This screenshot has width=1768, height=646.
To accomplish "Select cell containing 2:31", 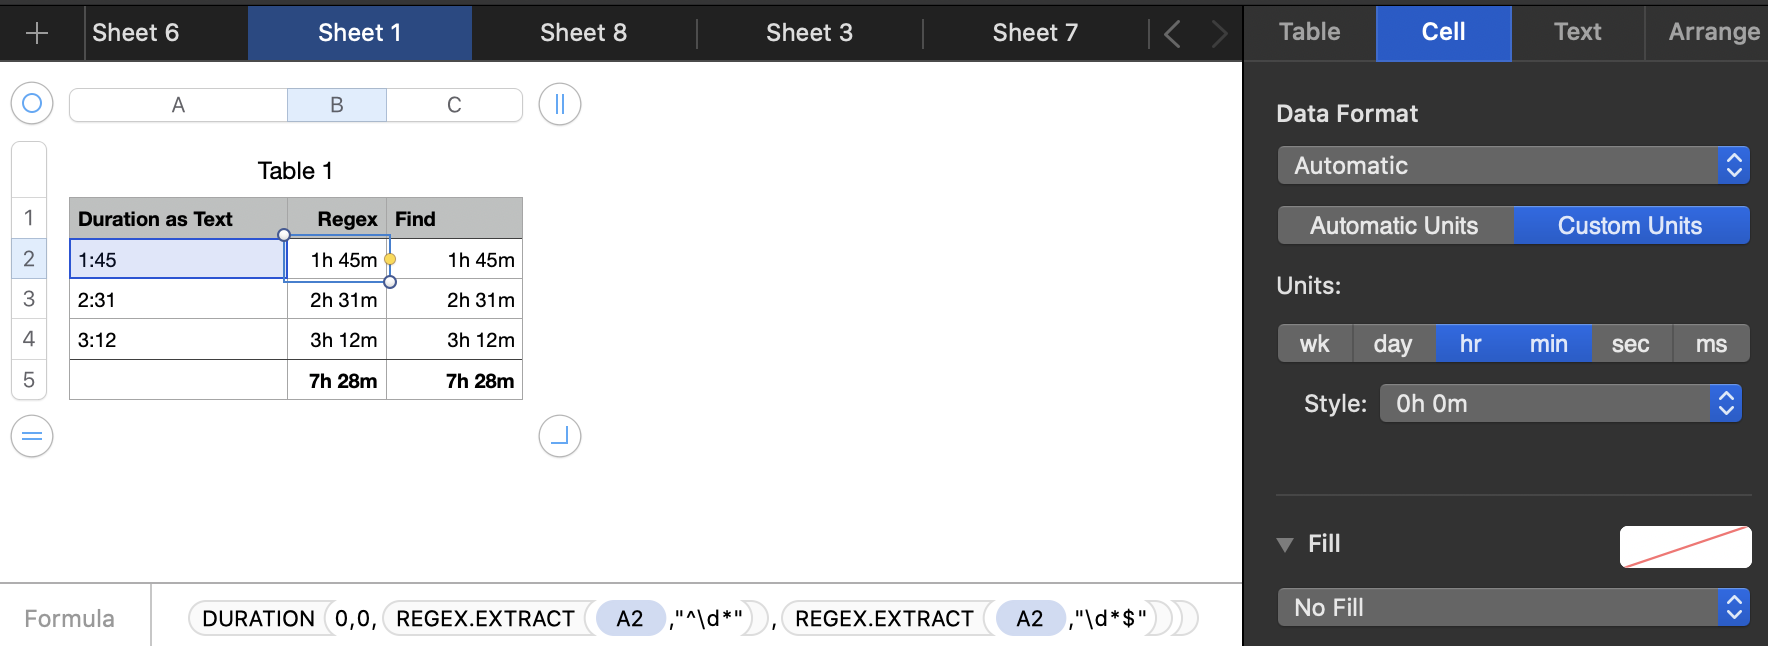I will pos(178,300).
